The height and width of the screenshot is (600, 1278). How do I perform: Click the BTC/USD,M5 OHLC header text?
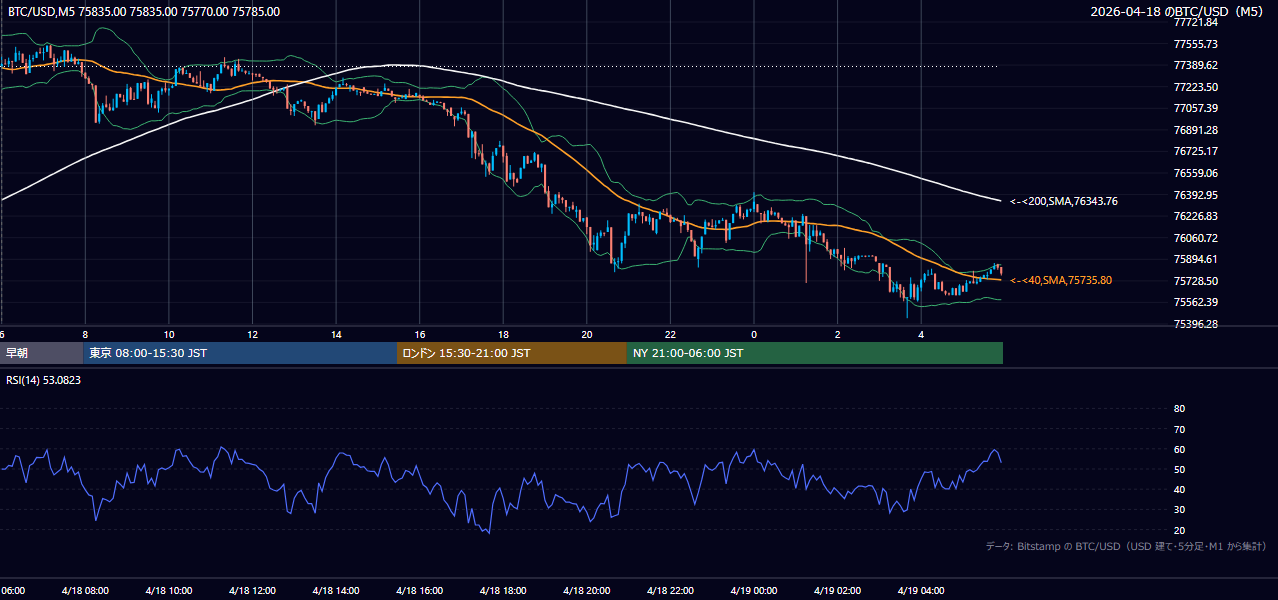pos(144,12)
